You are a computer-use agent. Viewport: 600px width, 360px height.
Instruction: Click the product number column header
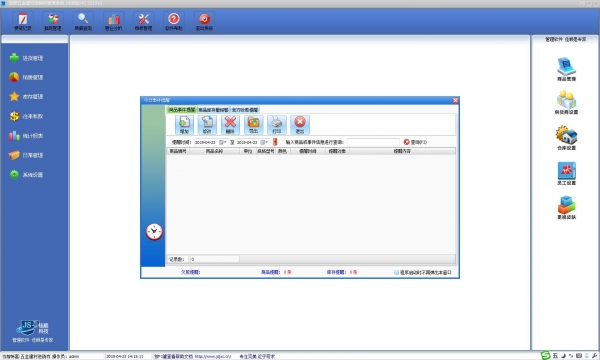[178, 151]
